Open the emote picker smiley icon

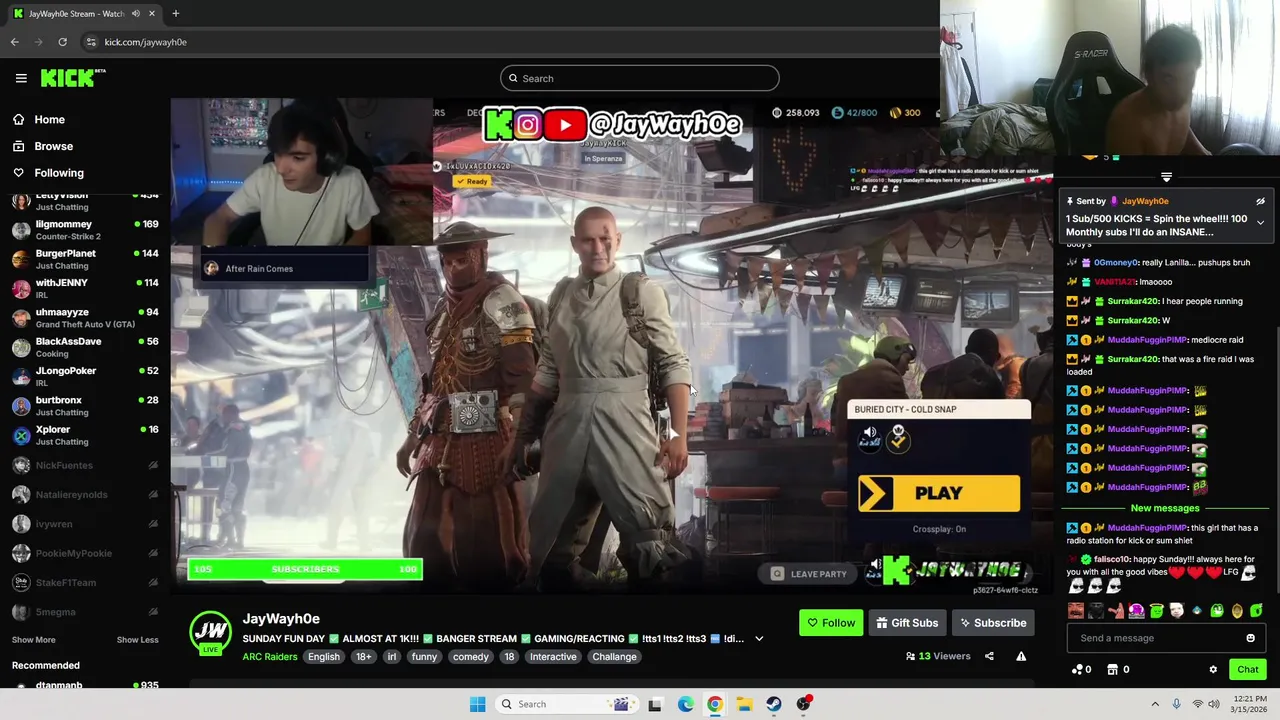(1250, 638)
